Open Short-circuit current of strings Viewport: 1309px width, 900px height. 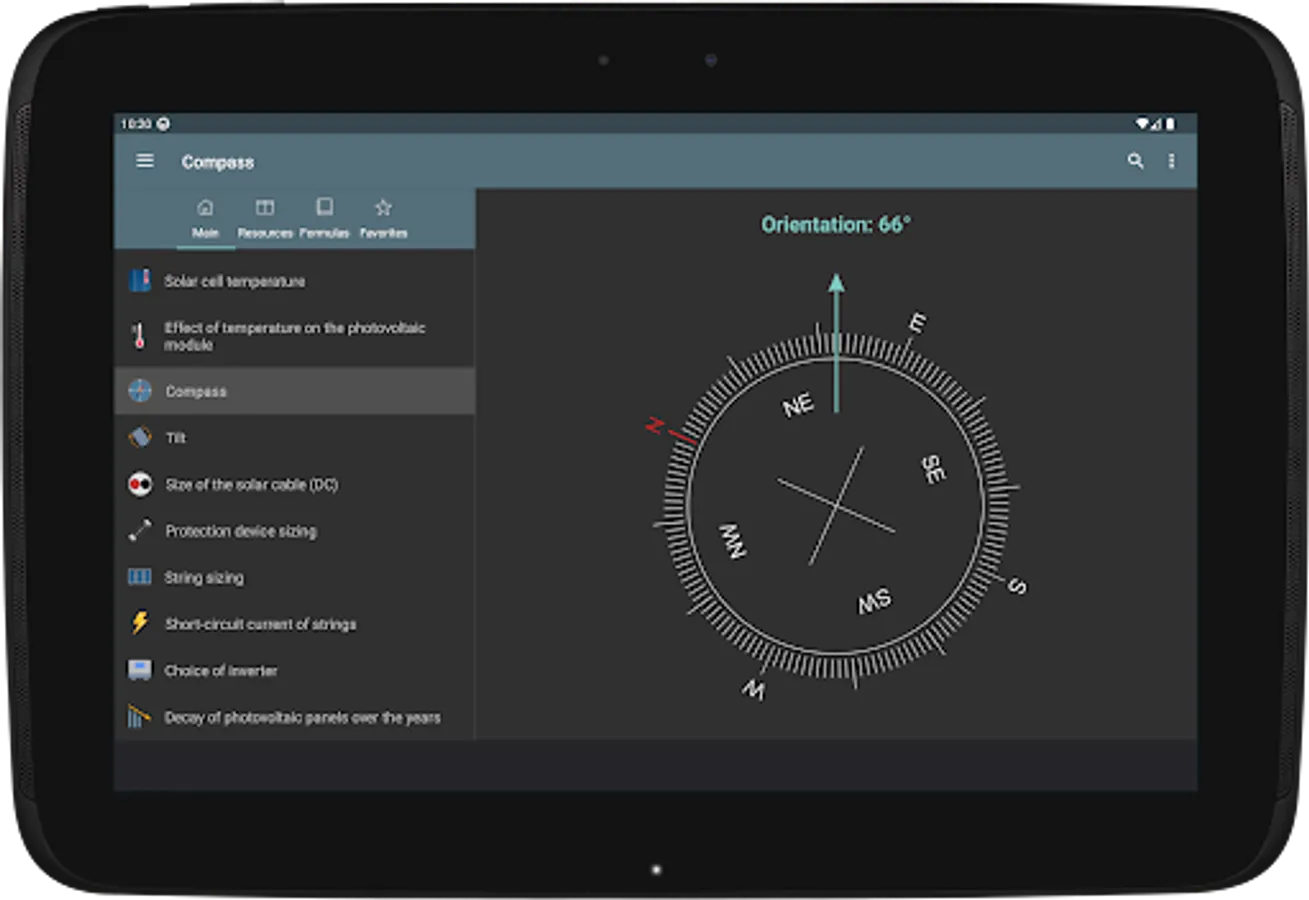[x=260, y=624]
